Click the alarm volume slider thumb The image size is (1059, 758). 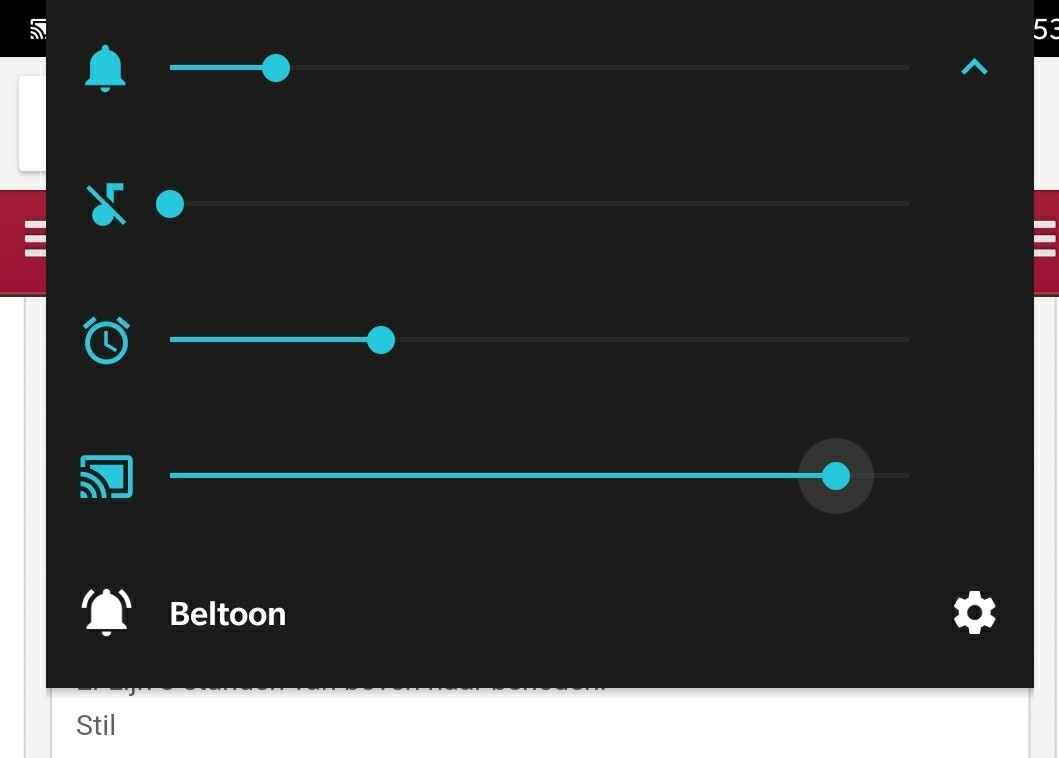pyautogui.click(x=381, y=340)
